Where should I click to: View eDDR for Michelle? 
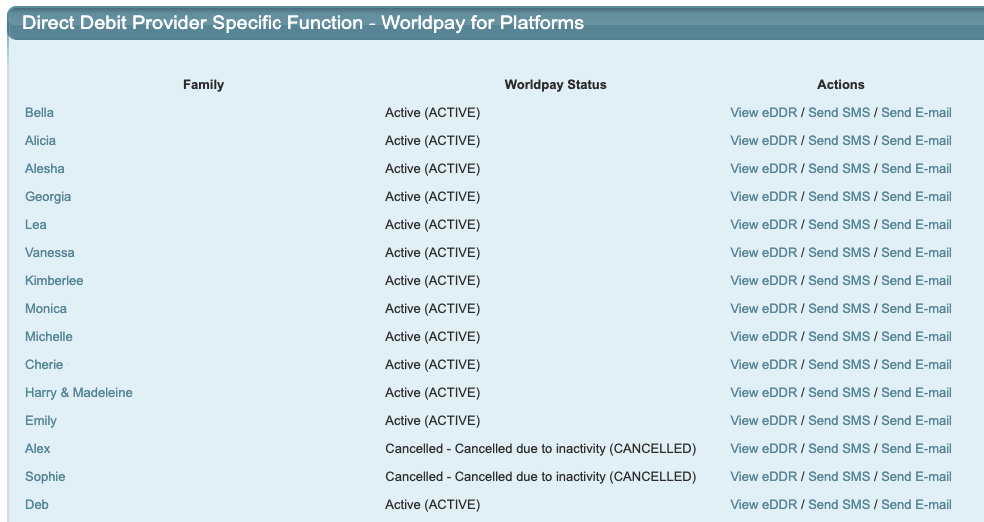pos(764,337)
